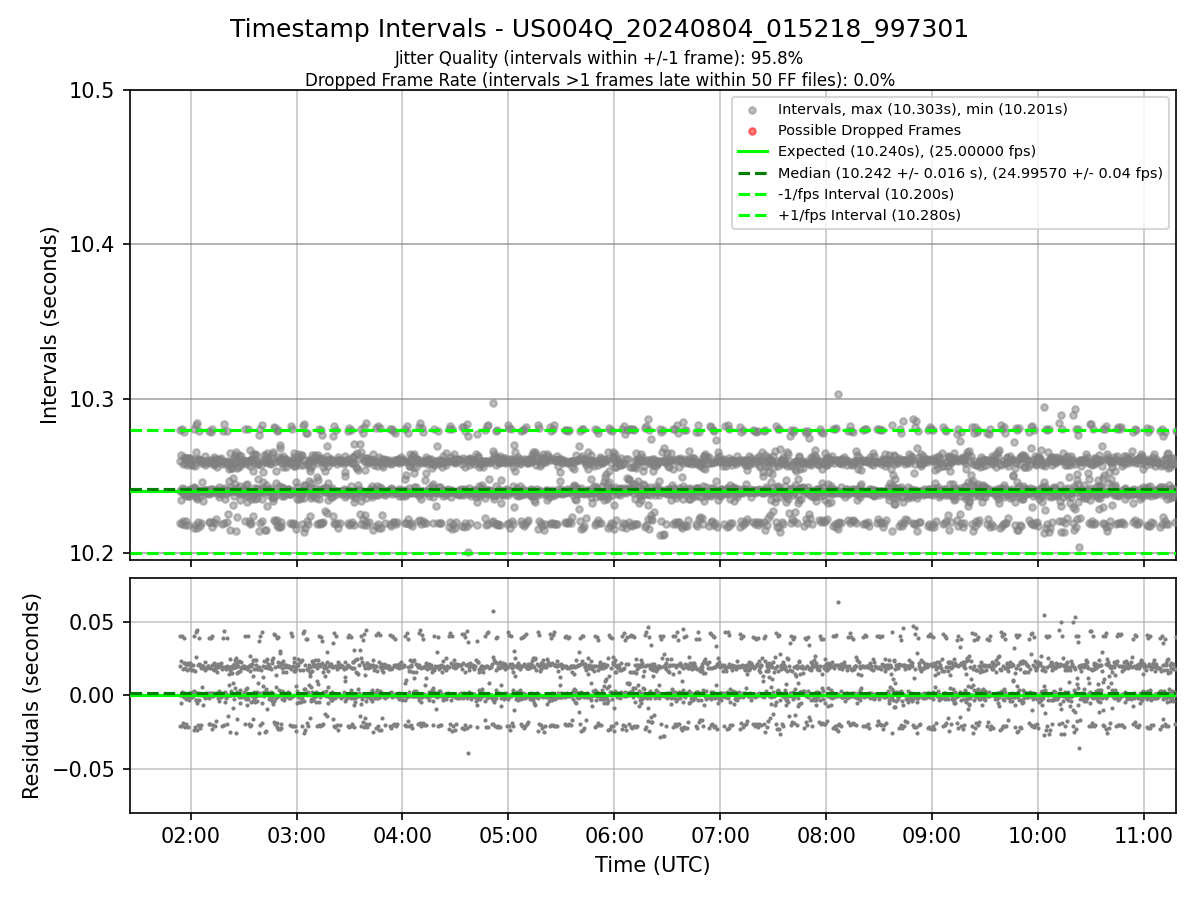This screenshot has height=900, width=1200.
Task: Click the 05:00 time tick label
Action: tap(508, 835)
